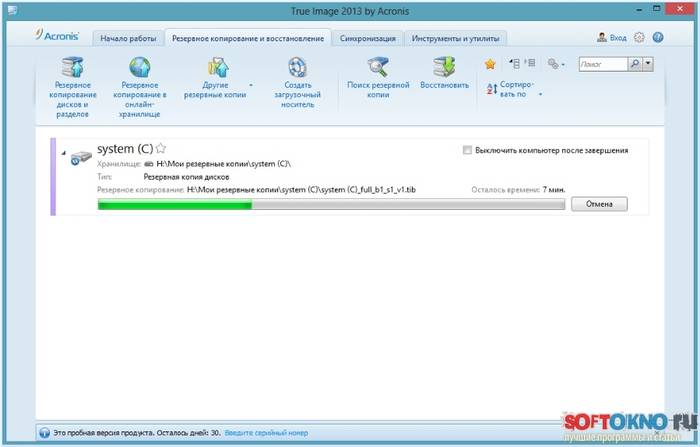Click remaining time 7 мин. text
Image resolution: width=700 pixels, height=447 pixels.
[x=554, y=190]
